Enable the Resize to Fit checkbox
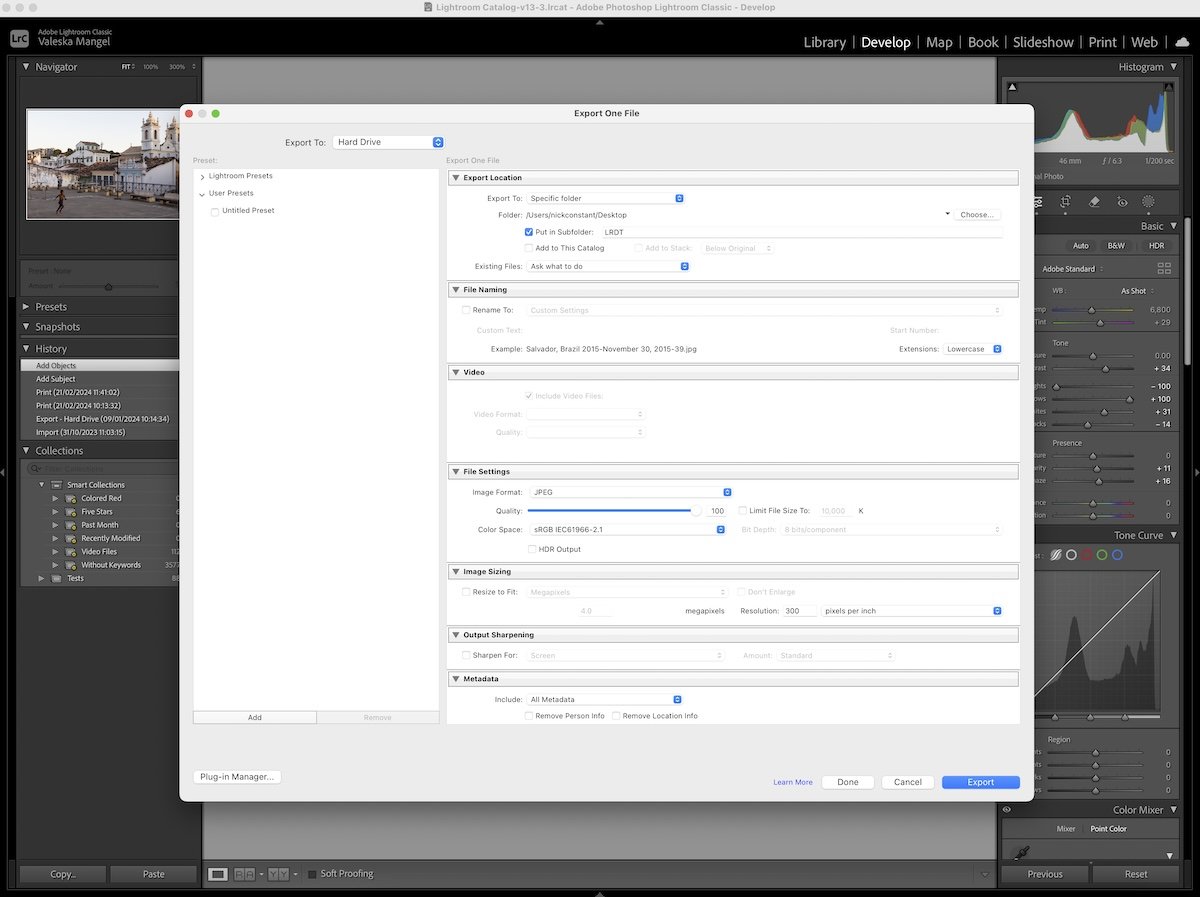Screen dimensions: 1200x897 coord(466,592)
